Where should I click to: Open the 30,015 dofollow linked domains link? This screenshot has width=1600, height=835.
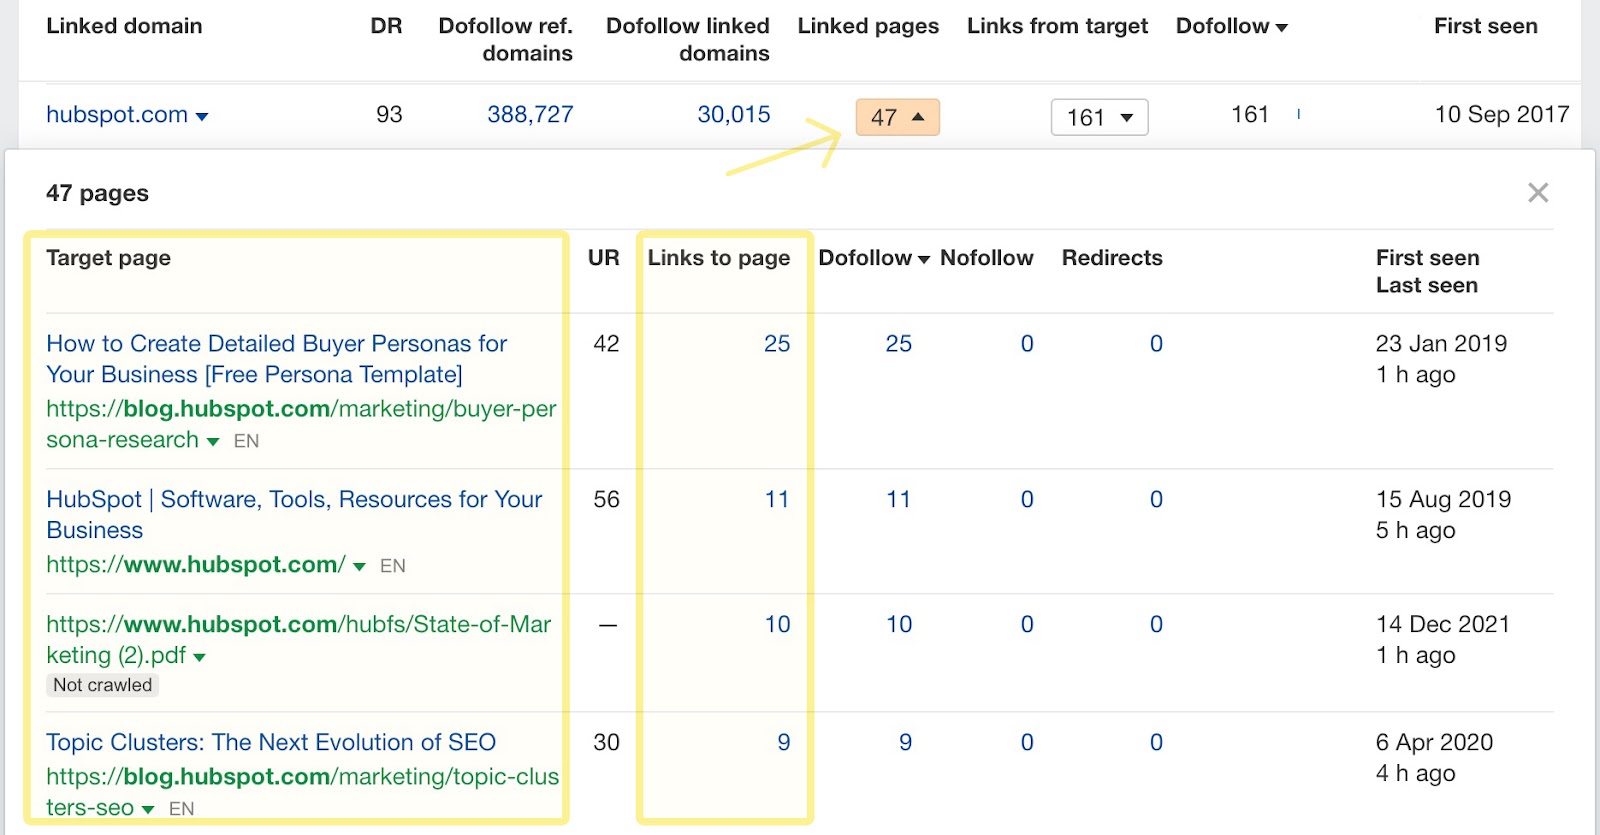734,114
